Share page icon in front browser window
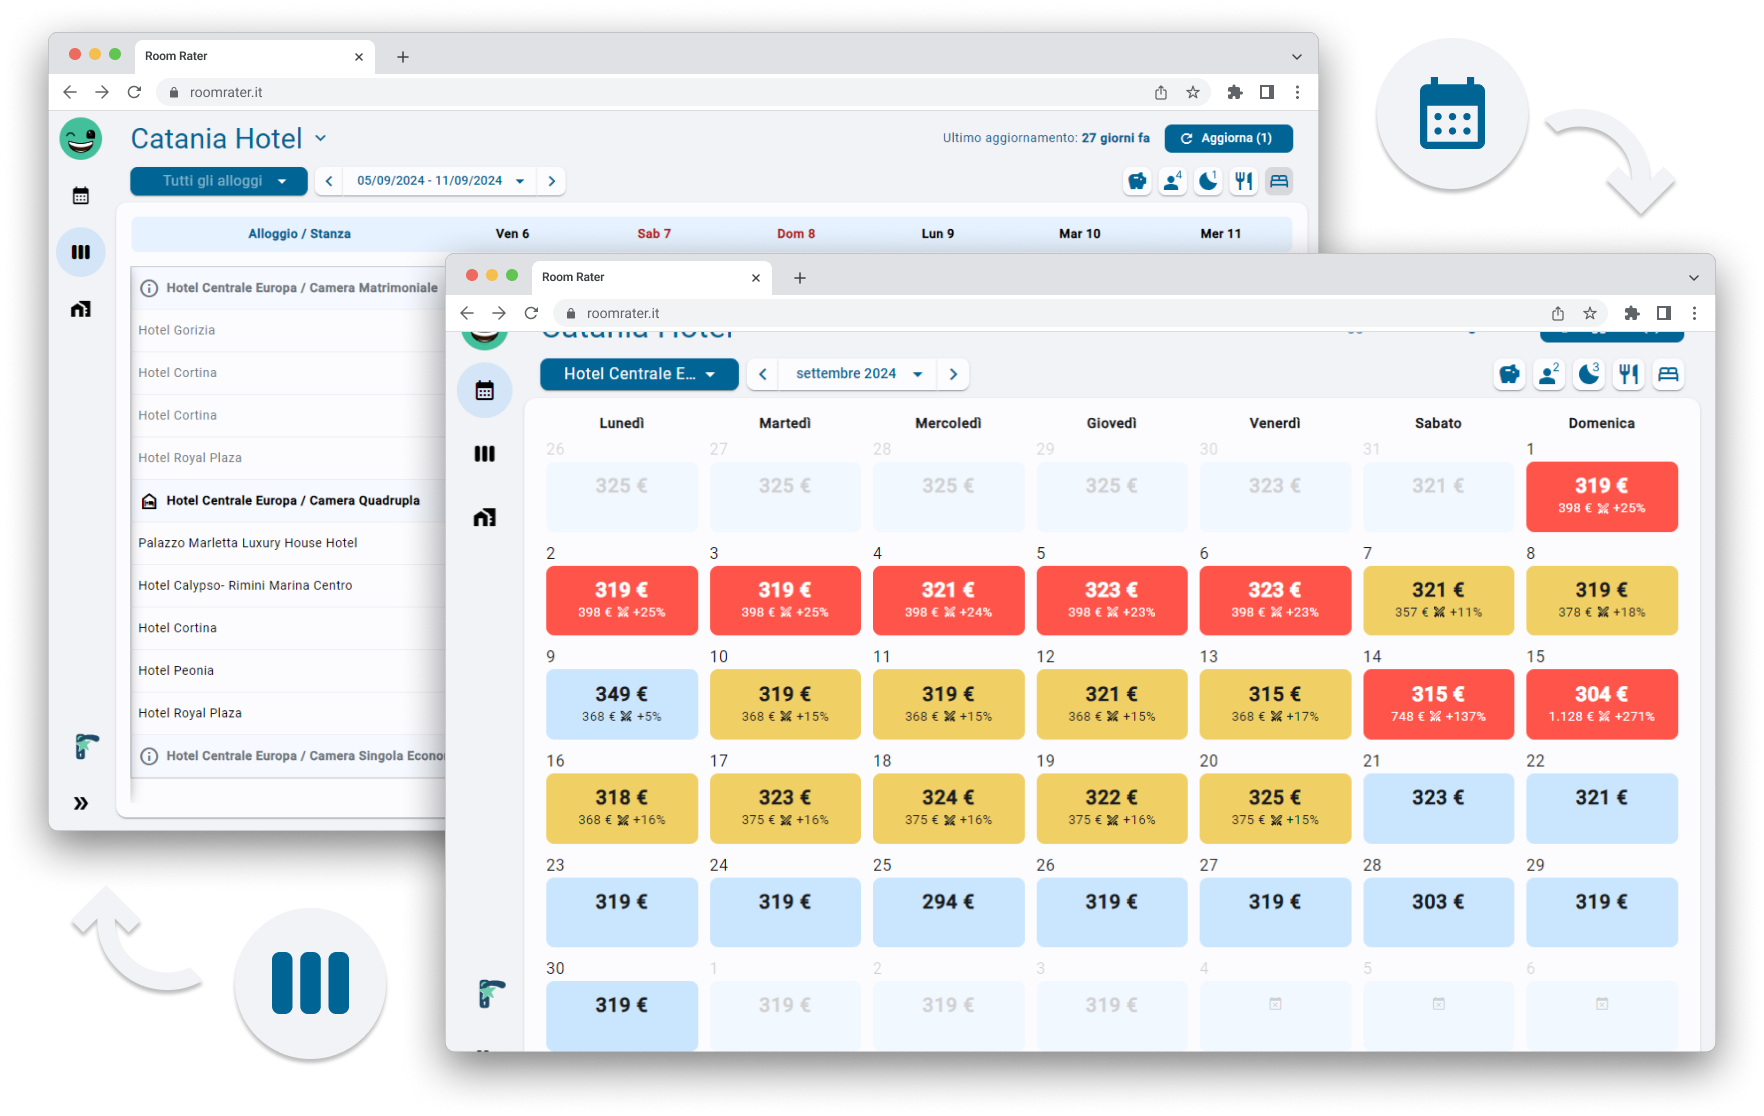This screenshot has width=1764, height=1116. pos(1558,313)
